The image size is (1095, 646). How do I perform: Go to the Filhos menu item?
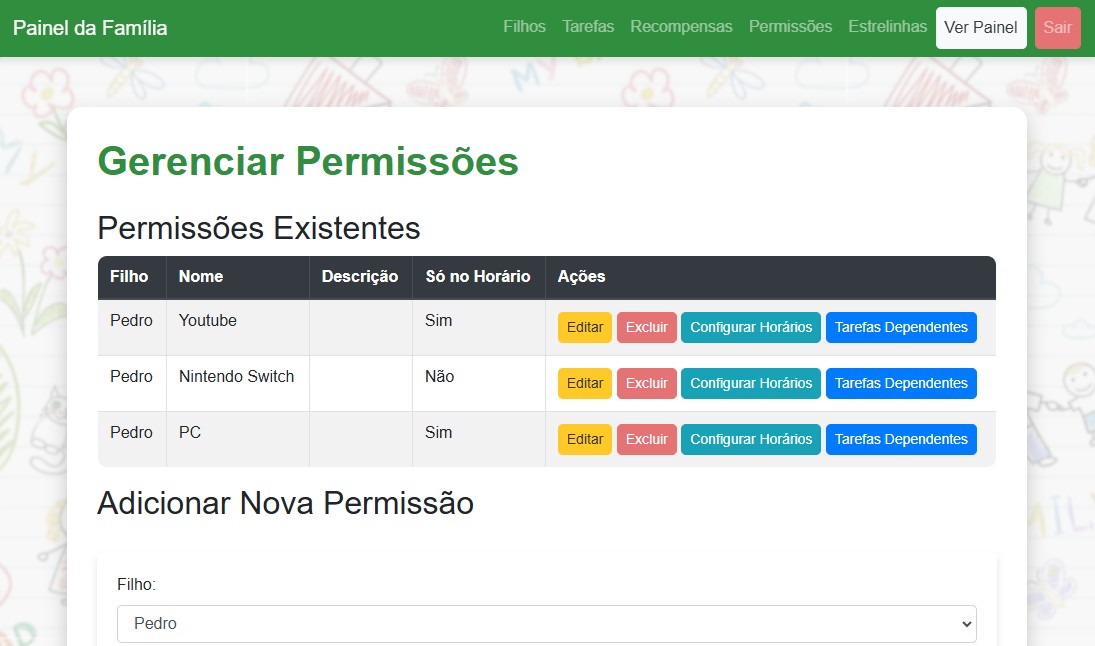[524, 27]
